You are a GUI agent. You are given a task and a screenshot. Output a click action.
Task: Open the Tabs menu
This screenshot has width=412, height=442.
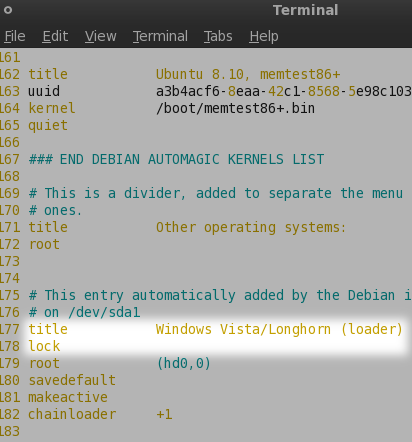click(218, 36)
